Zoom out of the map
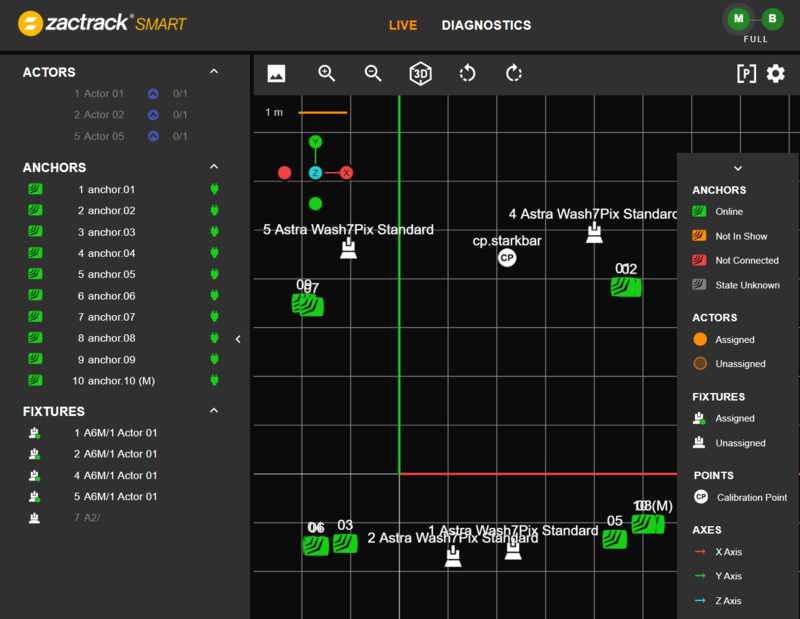Viewport: 800px width, 619px height. 373,73
